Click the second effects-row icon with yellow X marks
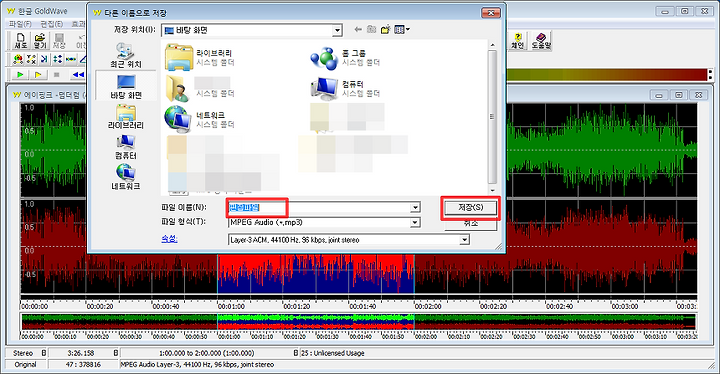 pyautogui.click(x=31, y=59)
